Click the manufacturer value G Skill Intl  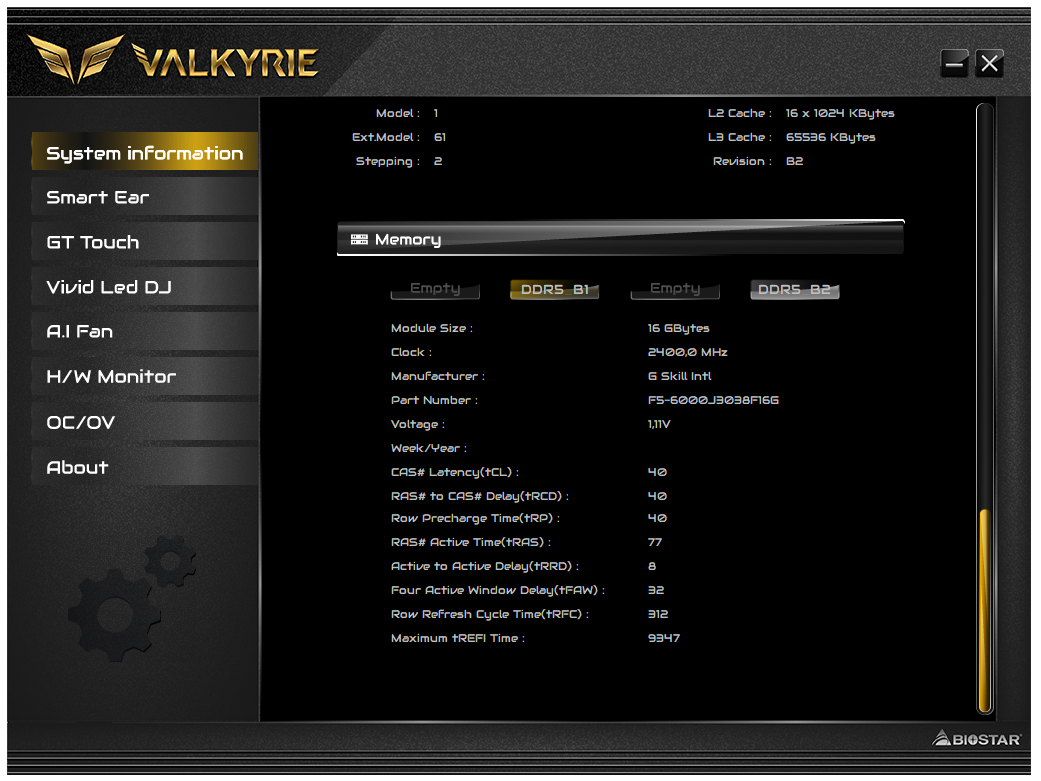click(x=679, y=376)
